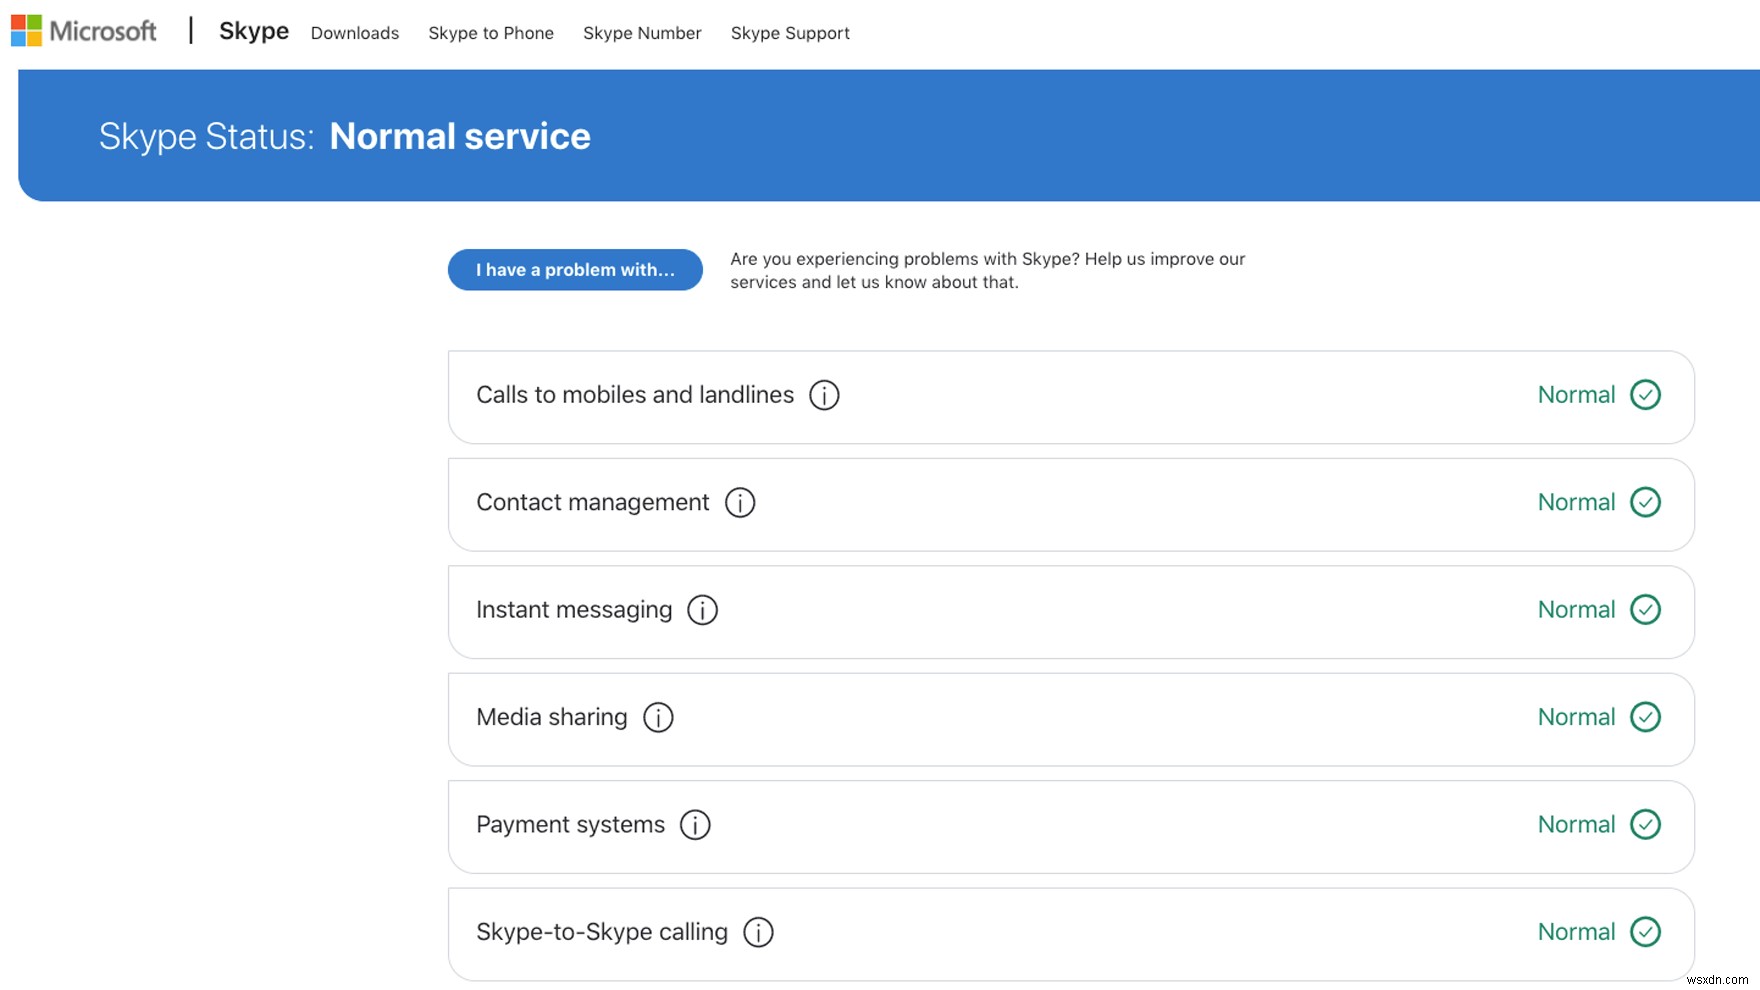Click the Contact management info icon
Viewport: 1760px width, 990px height.
point(740,502)
